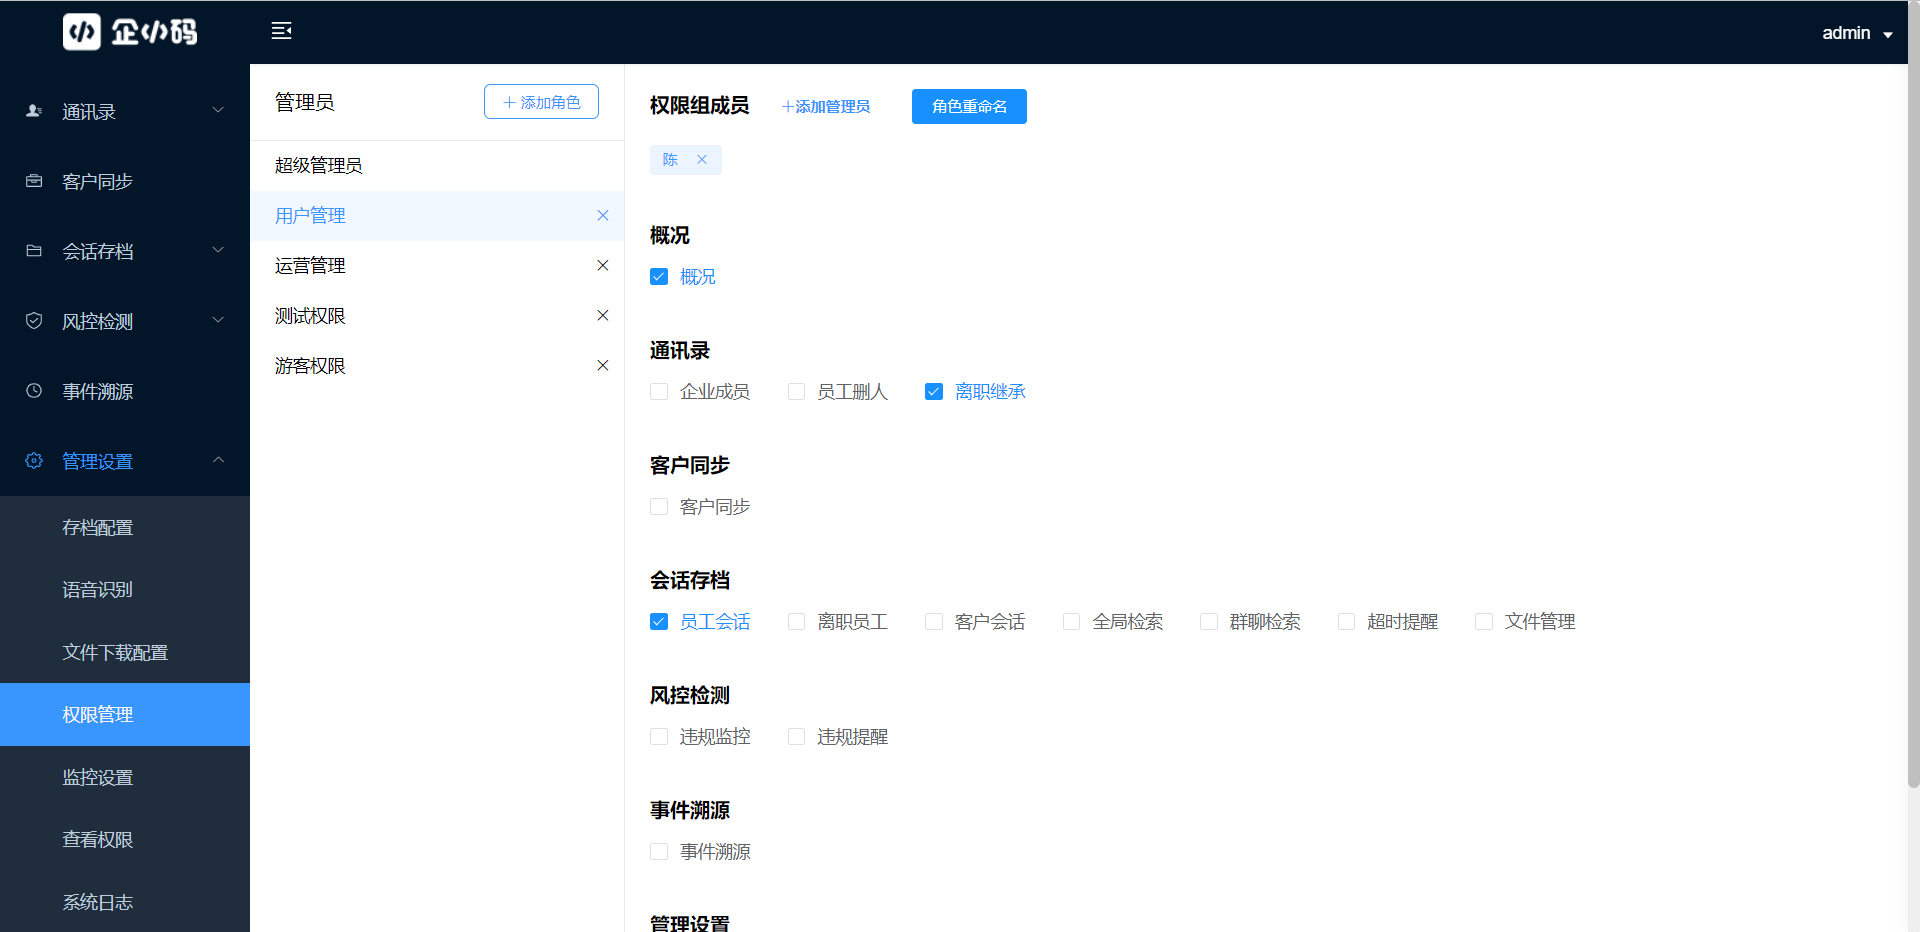Enable the 群聊检索 permission
This screenshot has width=1920, height=932.
tap(1209, 622)
